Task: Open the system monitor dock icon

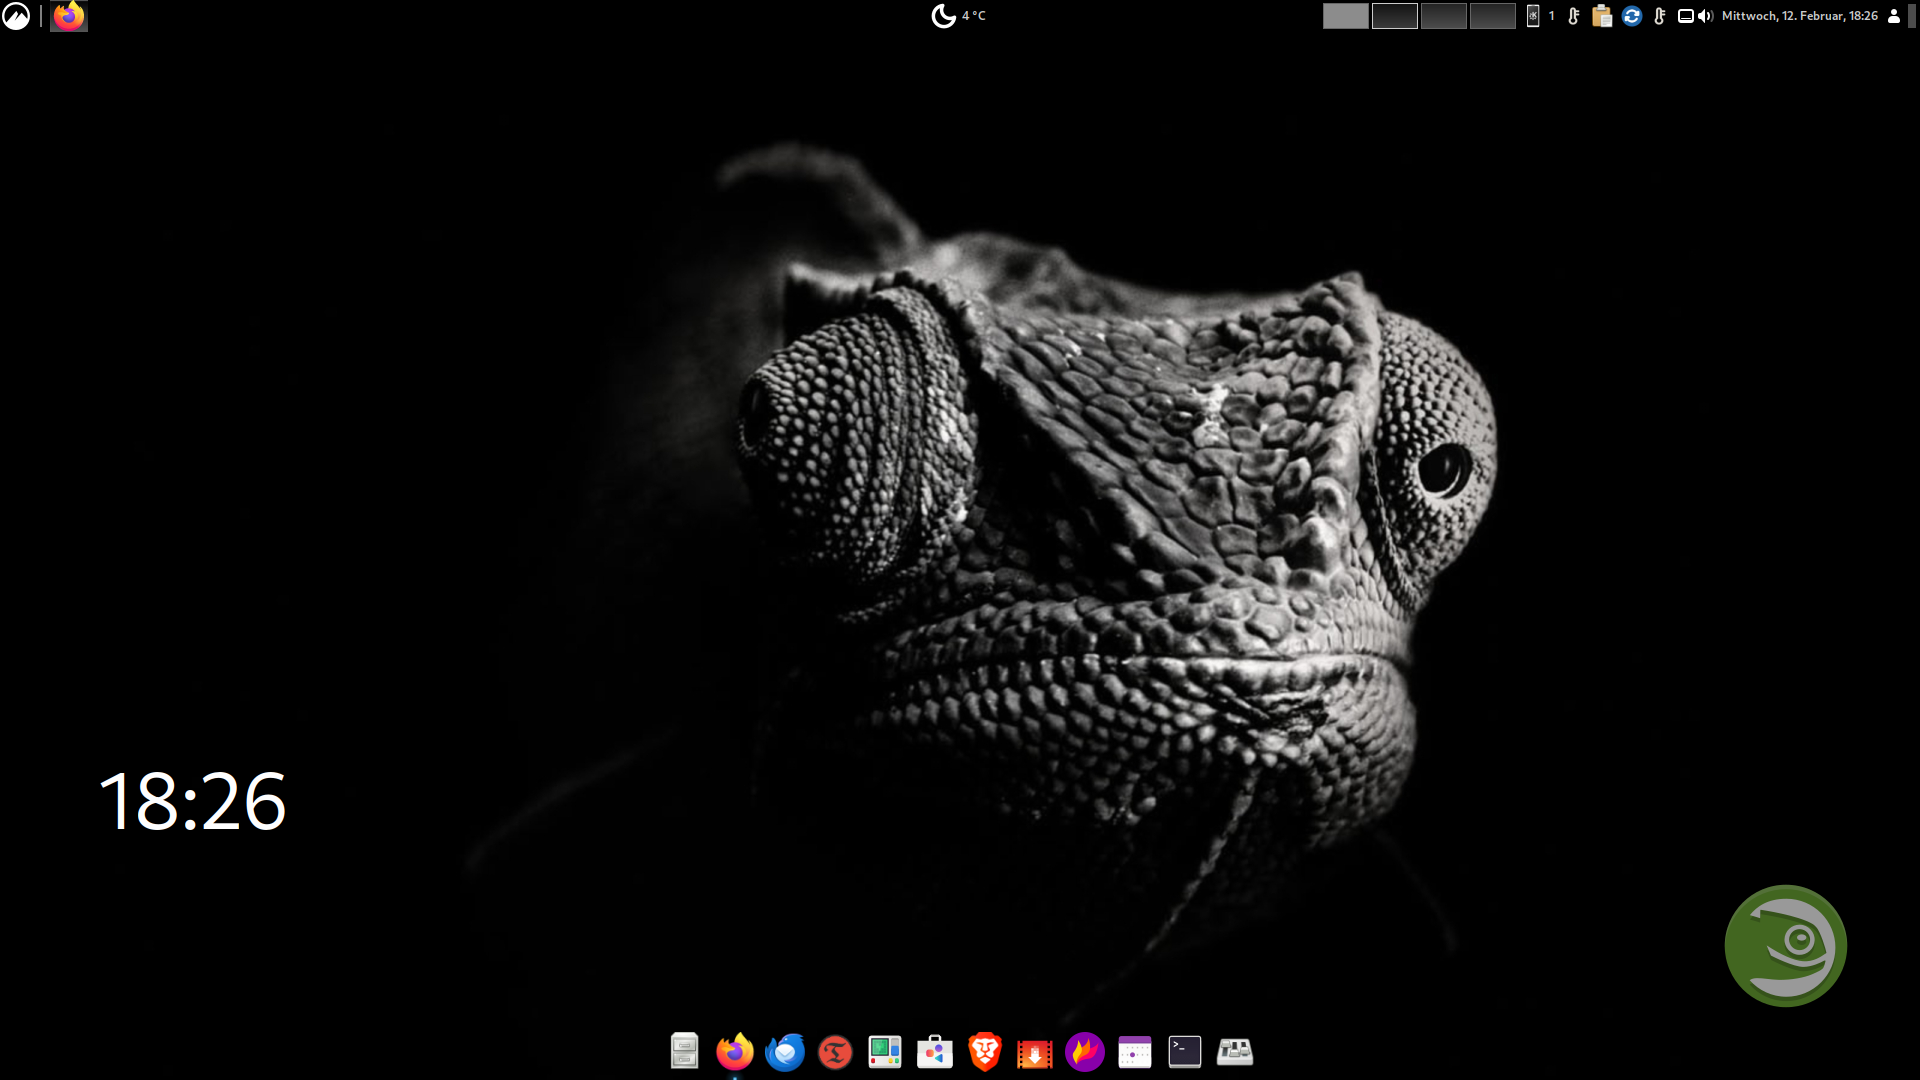Action: (885, 1051)
